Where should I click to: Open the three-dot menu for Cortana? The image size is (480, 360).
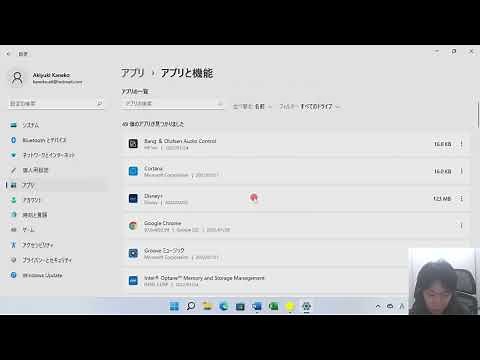click(462, 171)
